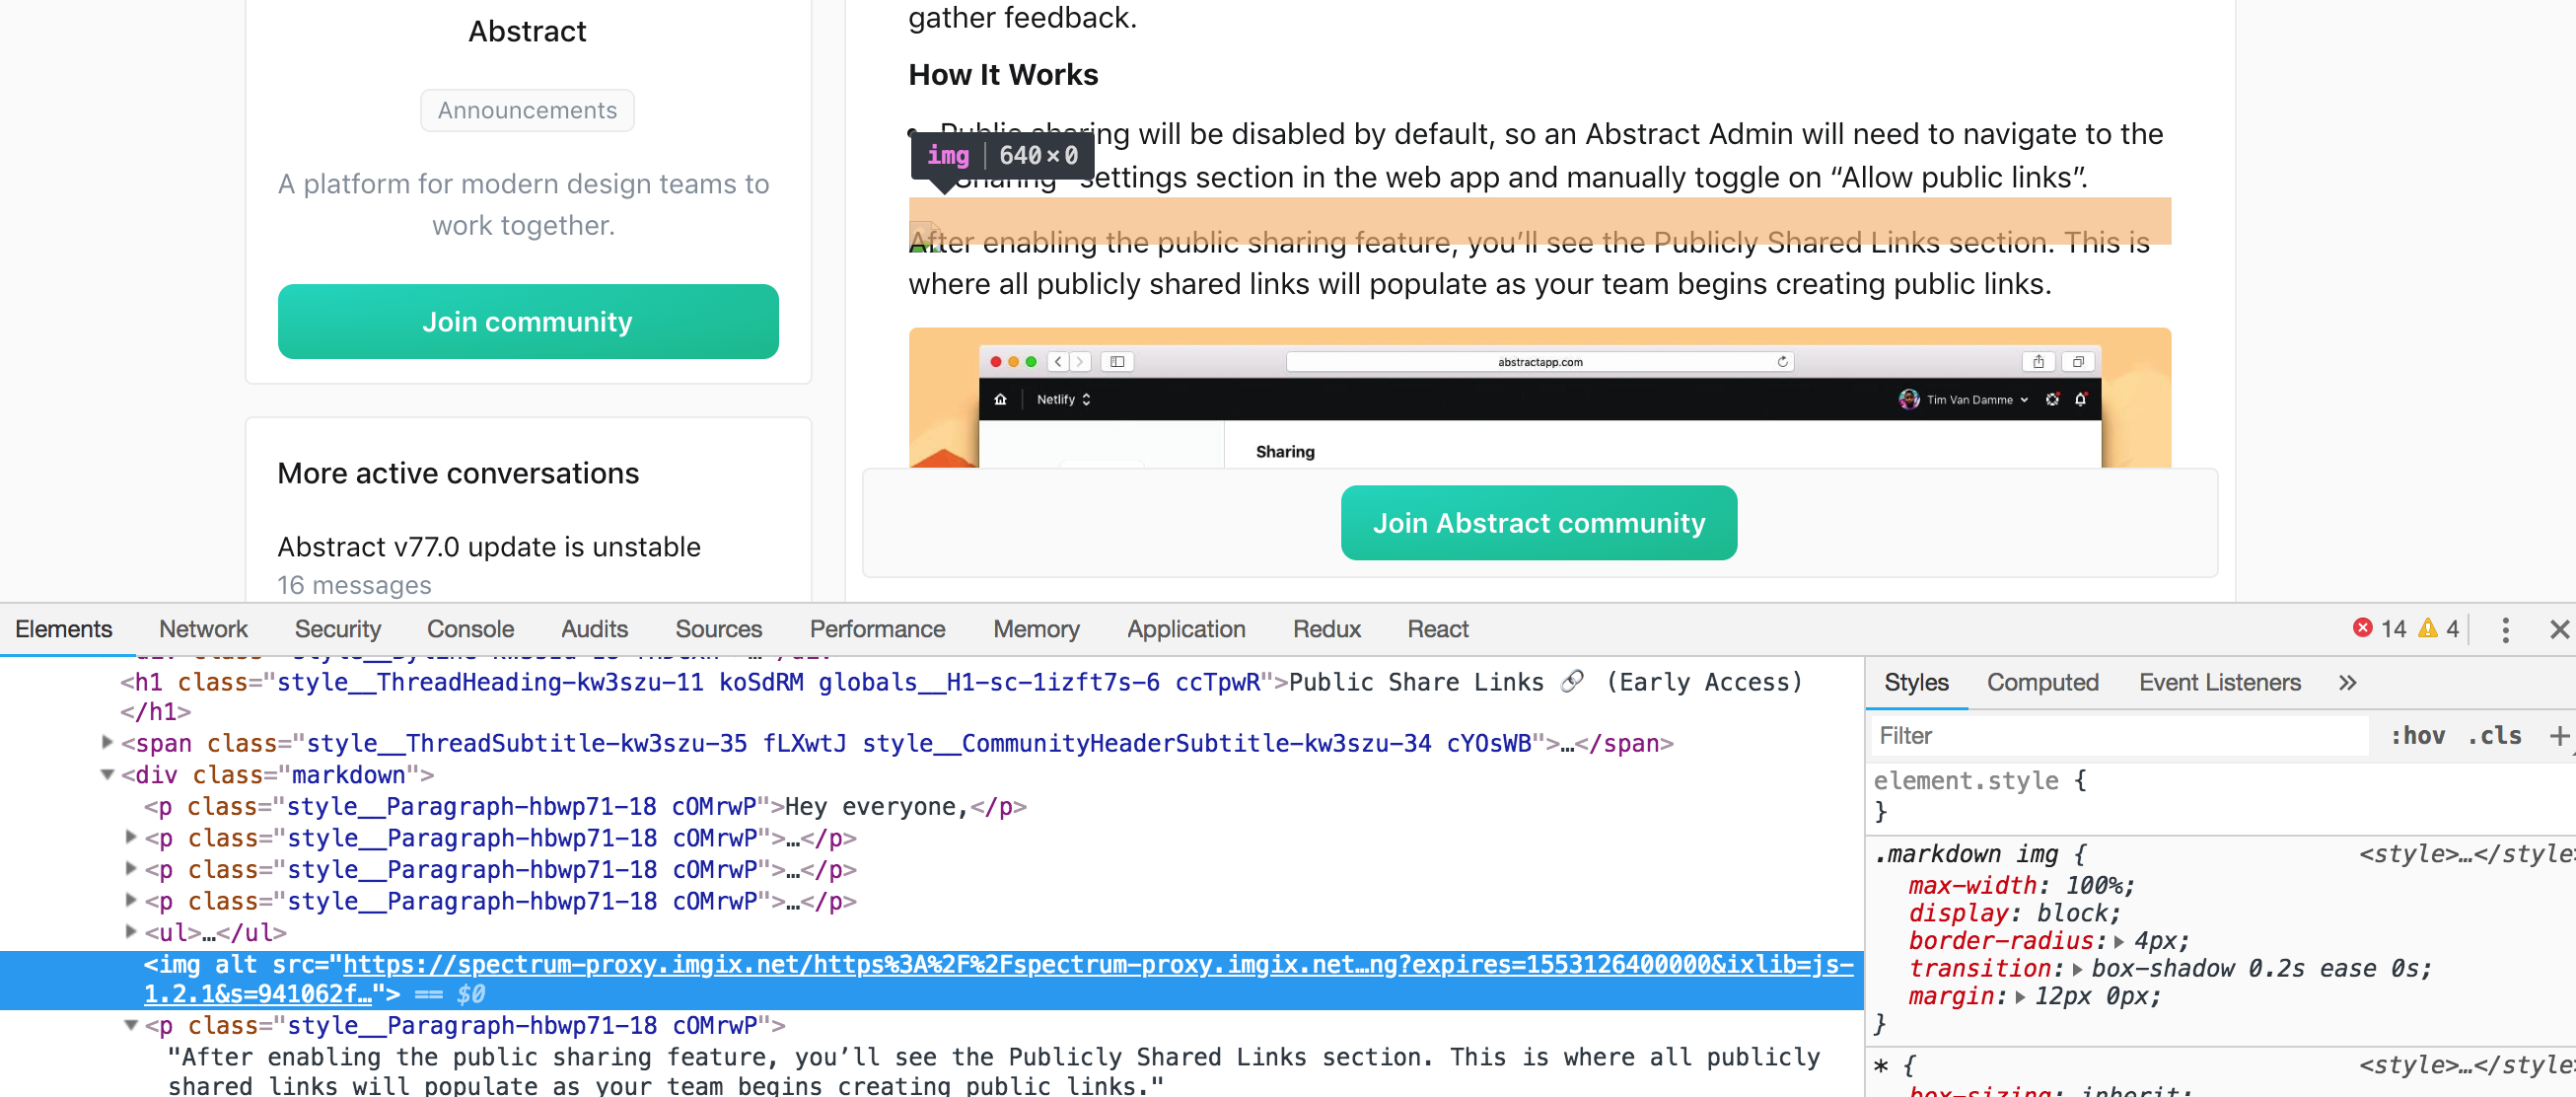Select the h1 ThreadHeading element row

960,696
